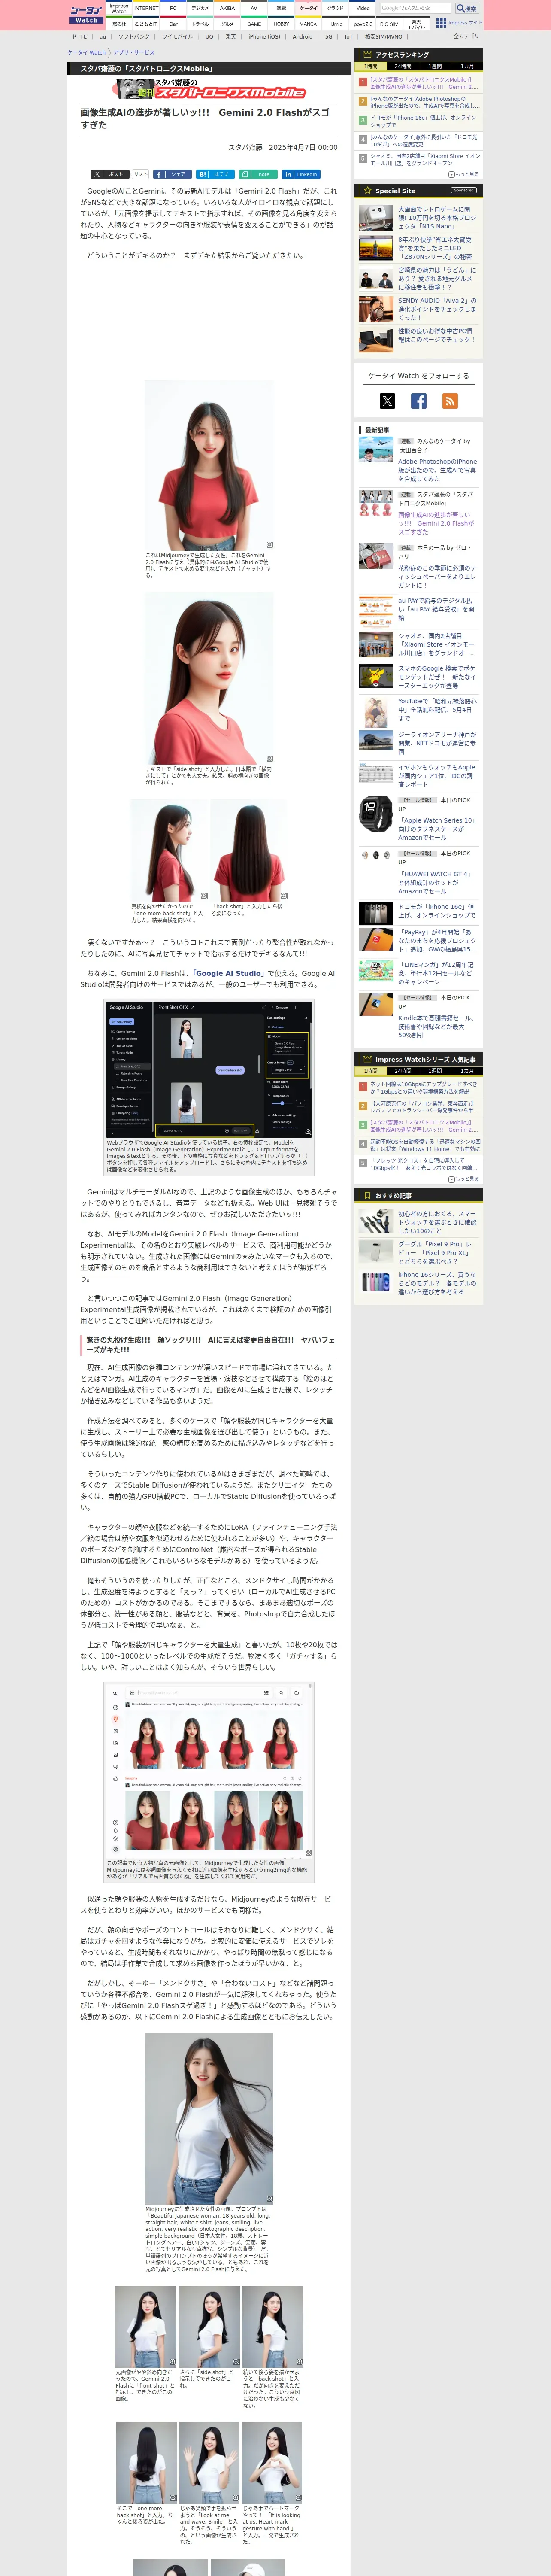
Task: Switch アクセスランキング to 1カ月 tab
Action: coord(467,66)
